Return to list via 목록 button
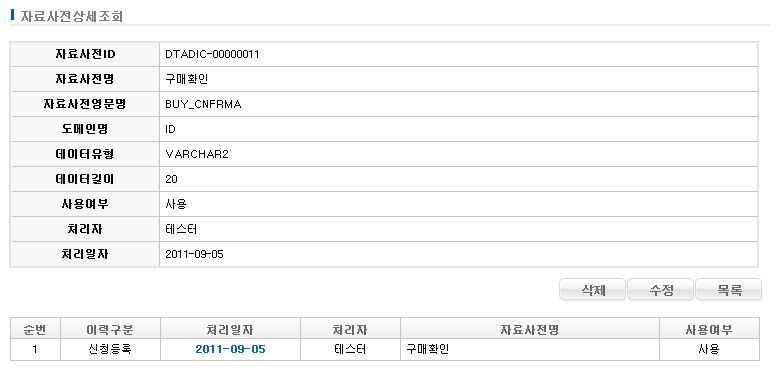The width and height of the screenshot is (779, 377). pos(728,290)
